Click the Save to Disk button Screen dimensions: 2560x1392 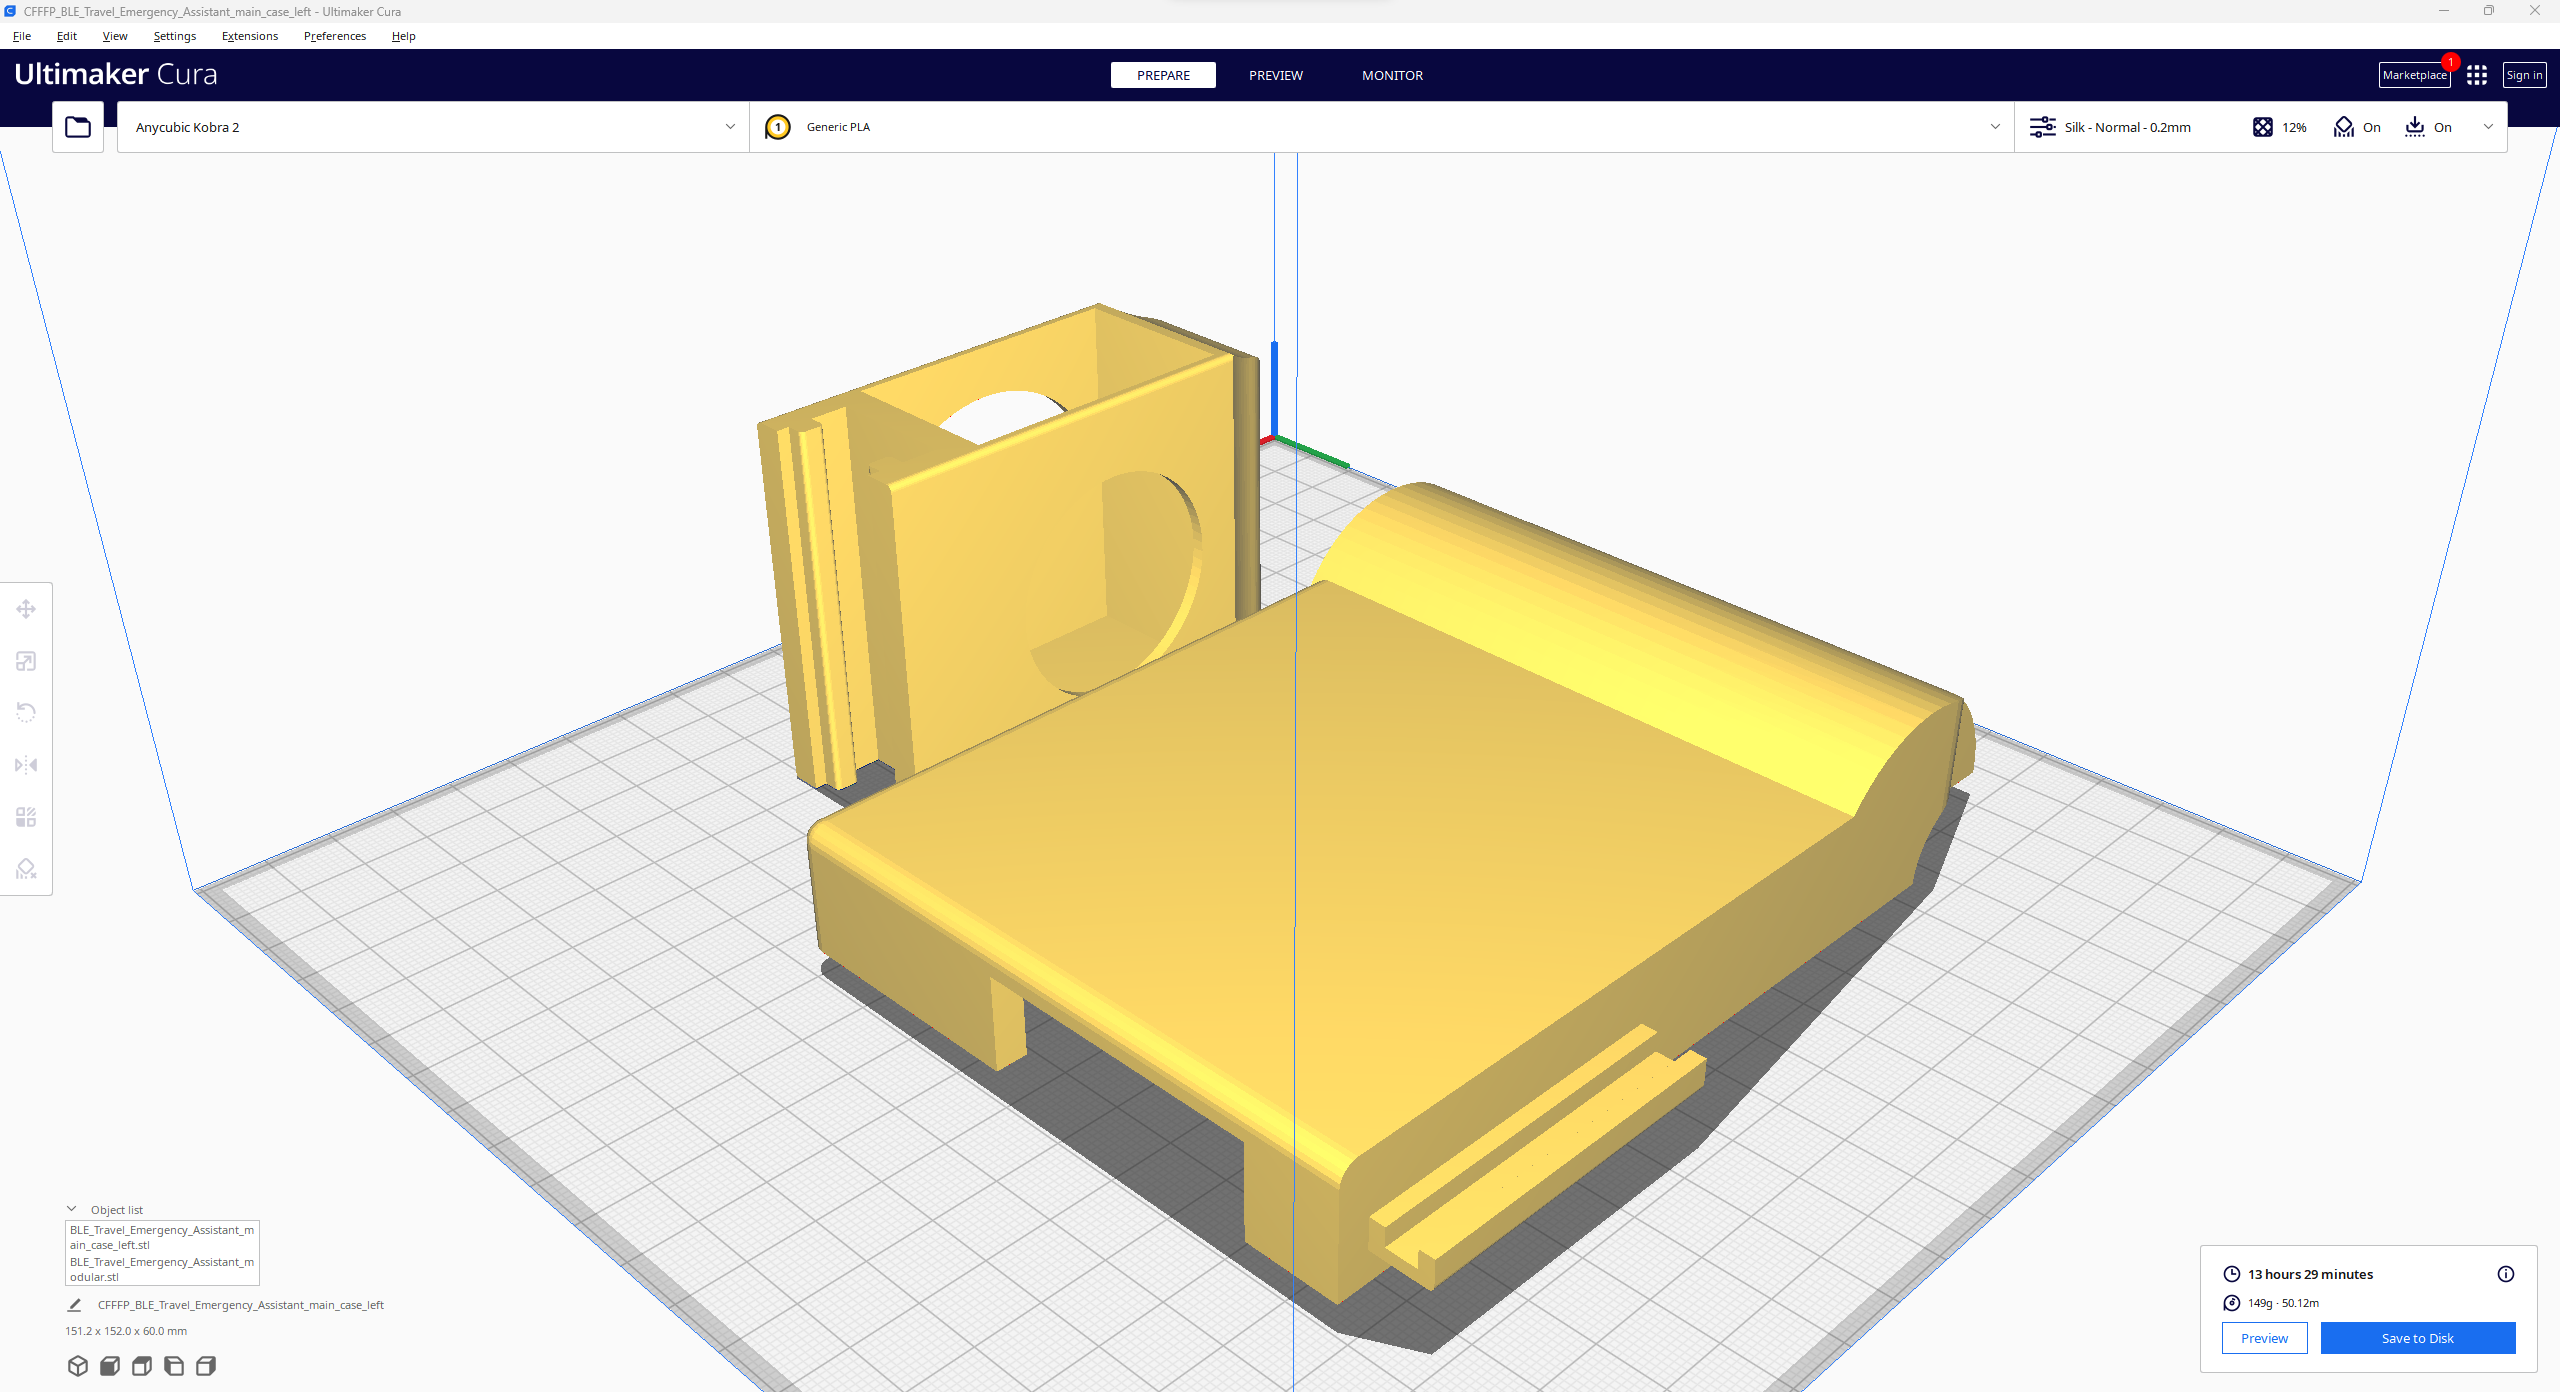pos(2419,1338)
